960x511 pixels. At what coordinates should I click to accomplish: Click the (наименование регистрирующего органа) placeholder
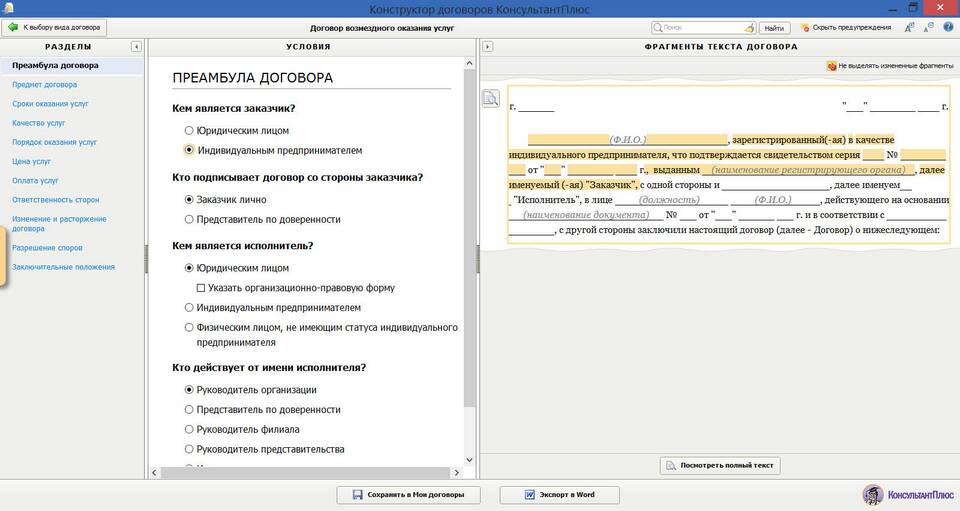[x=808, y=170]
